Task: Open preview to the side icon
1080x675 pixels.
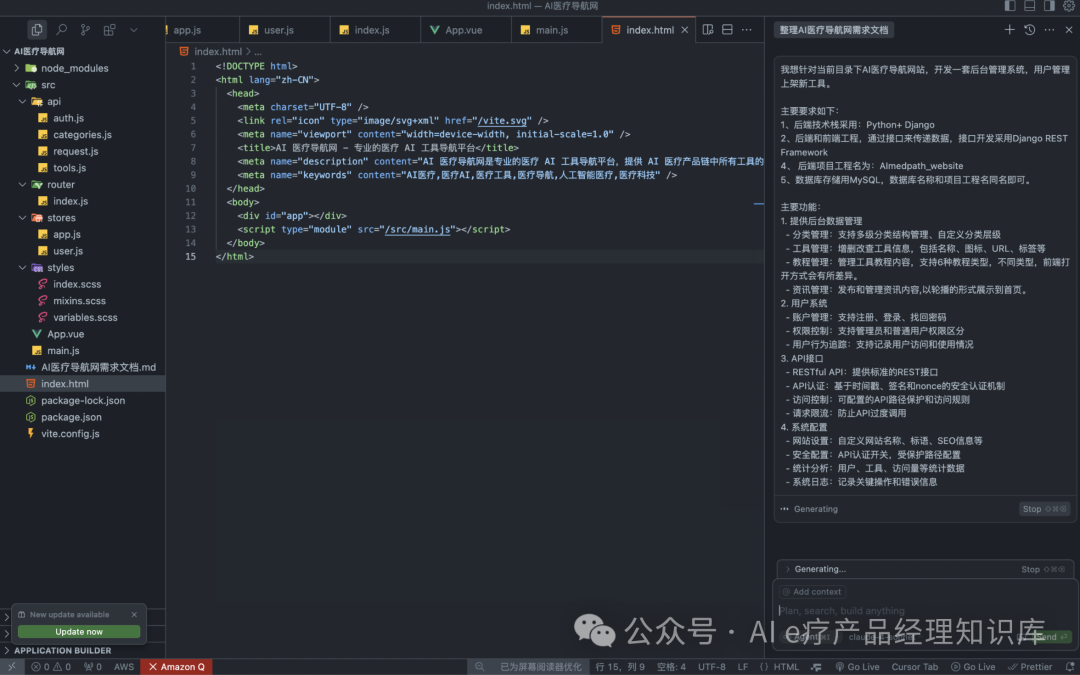Action: [x=707, y=30]
